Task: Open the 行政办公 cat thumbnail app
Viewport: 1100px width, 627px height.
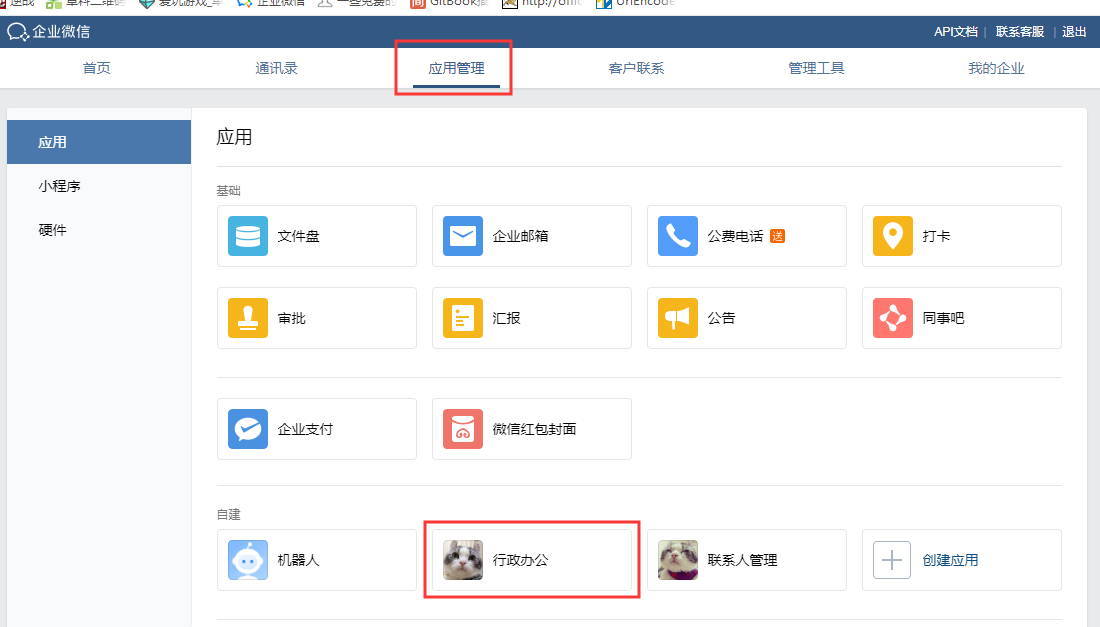Action: coord(463,560)
